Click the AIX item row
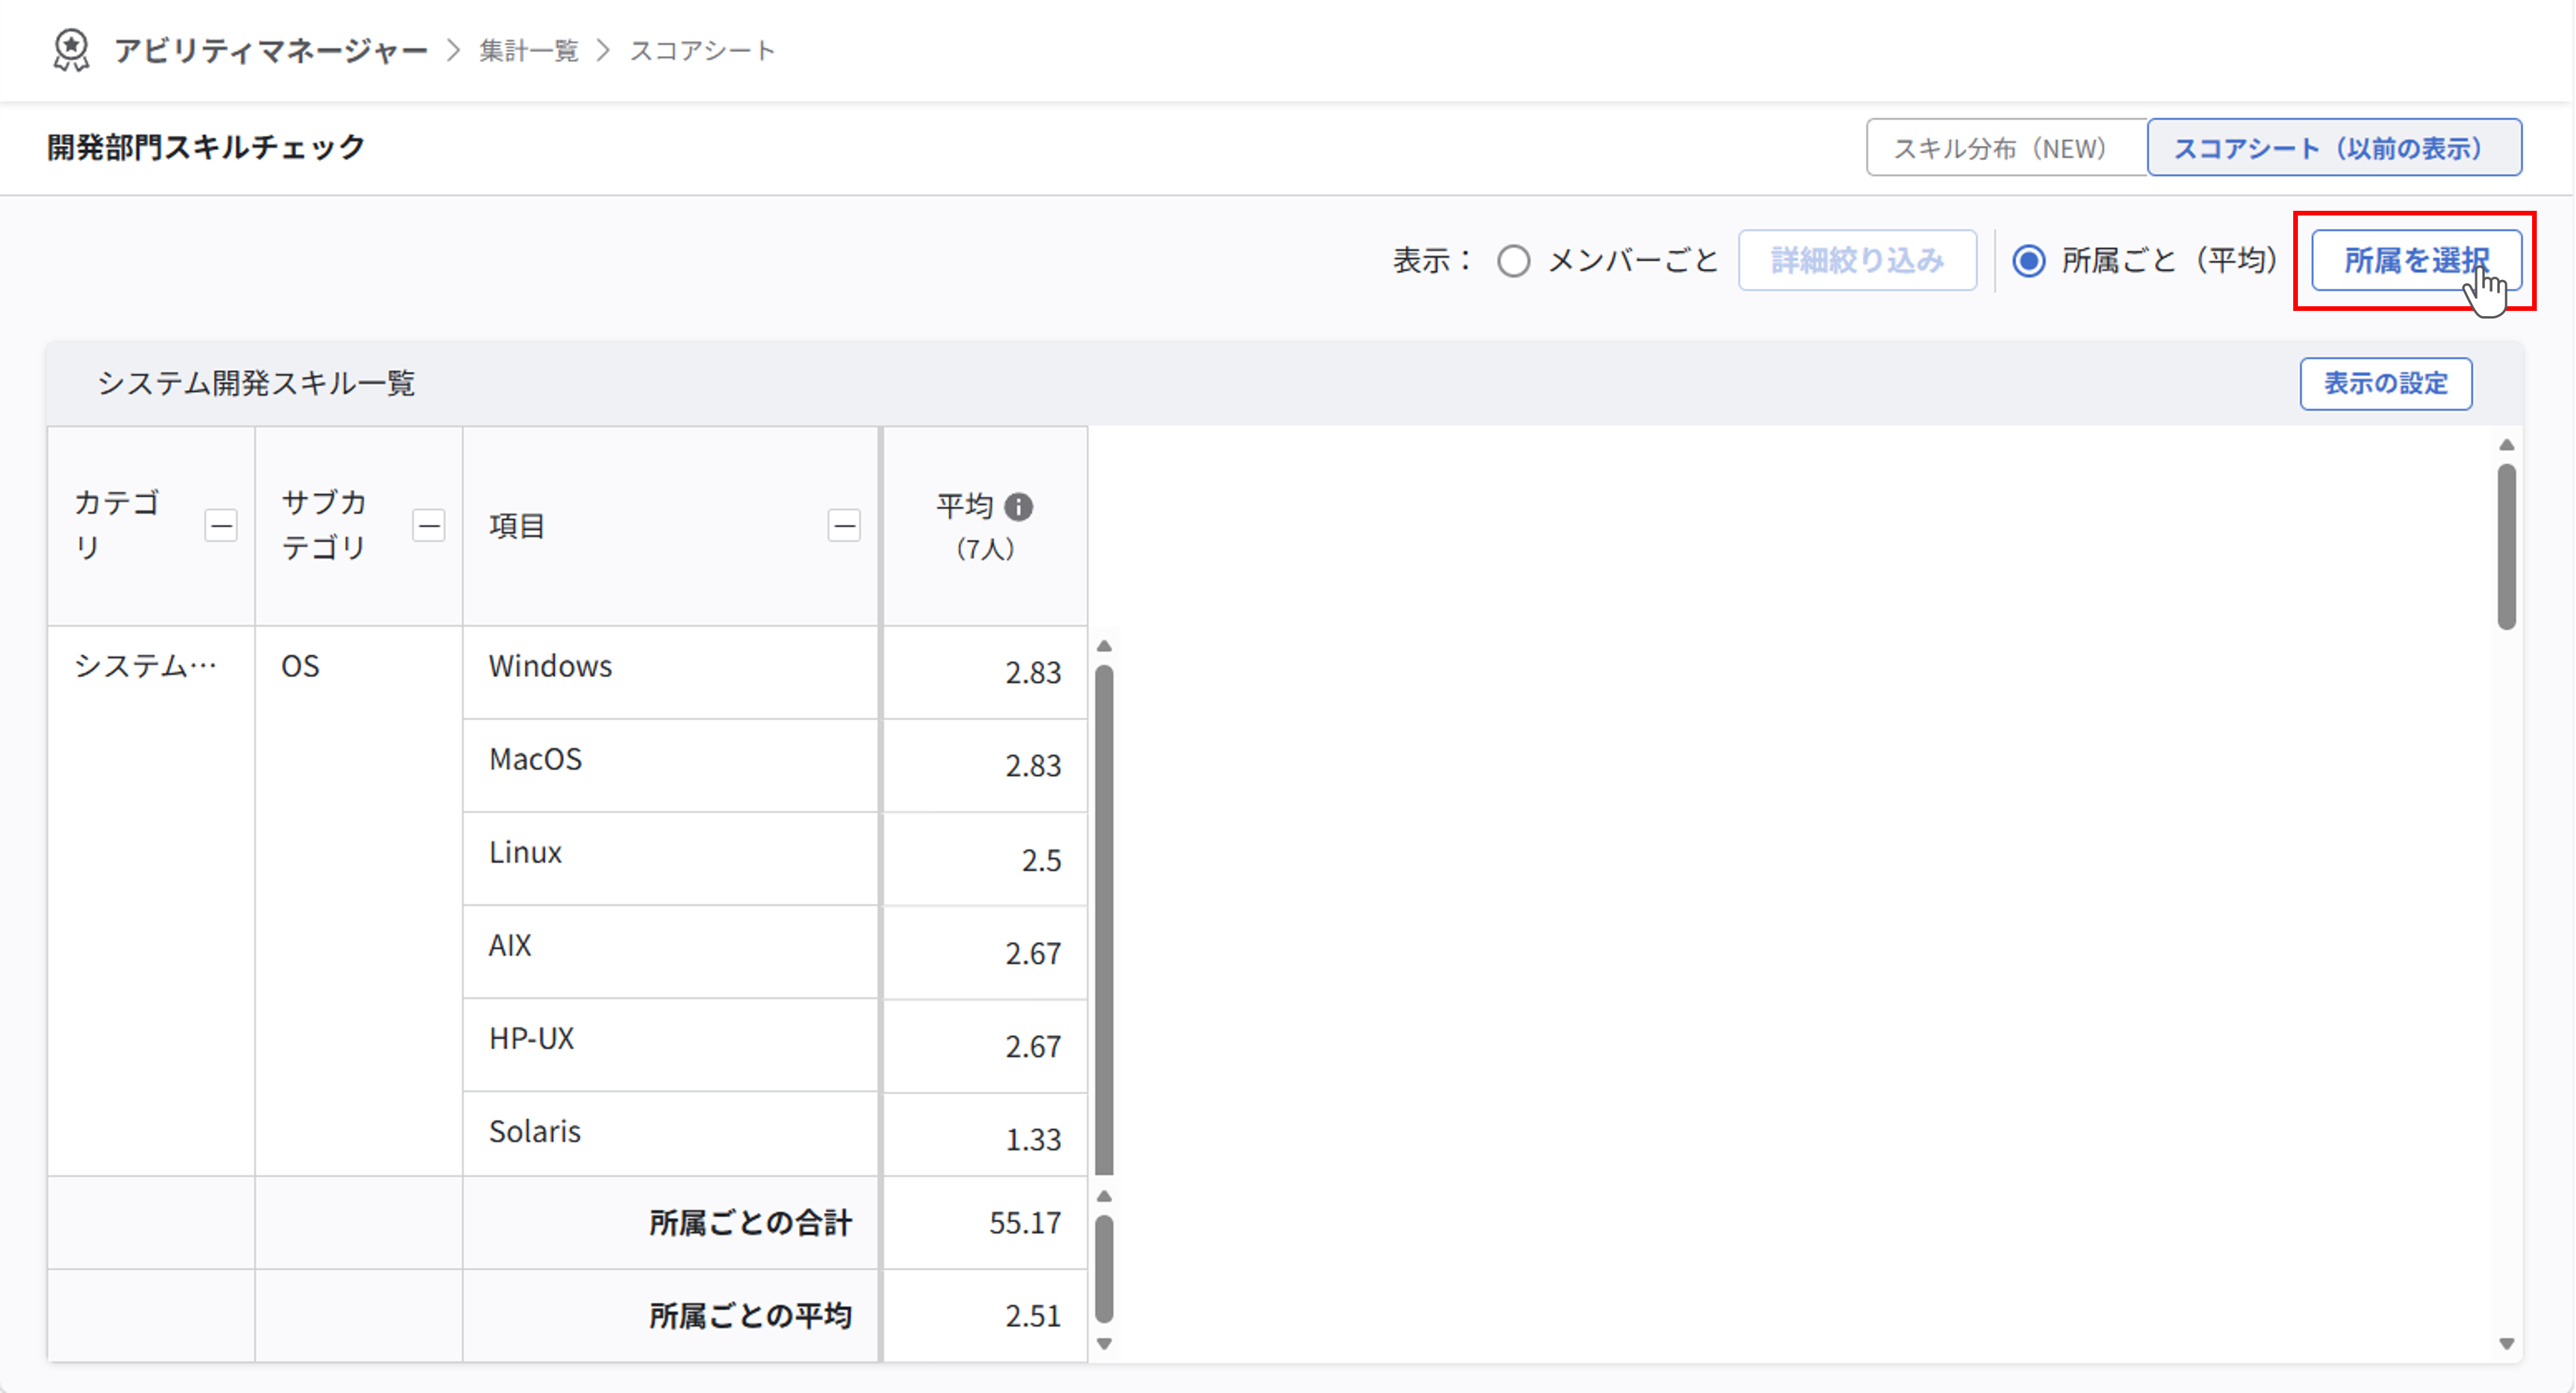Viewport: 2576px width, 1393px height. click(x=670, y=951)
